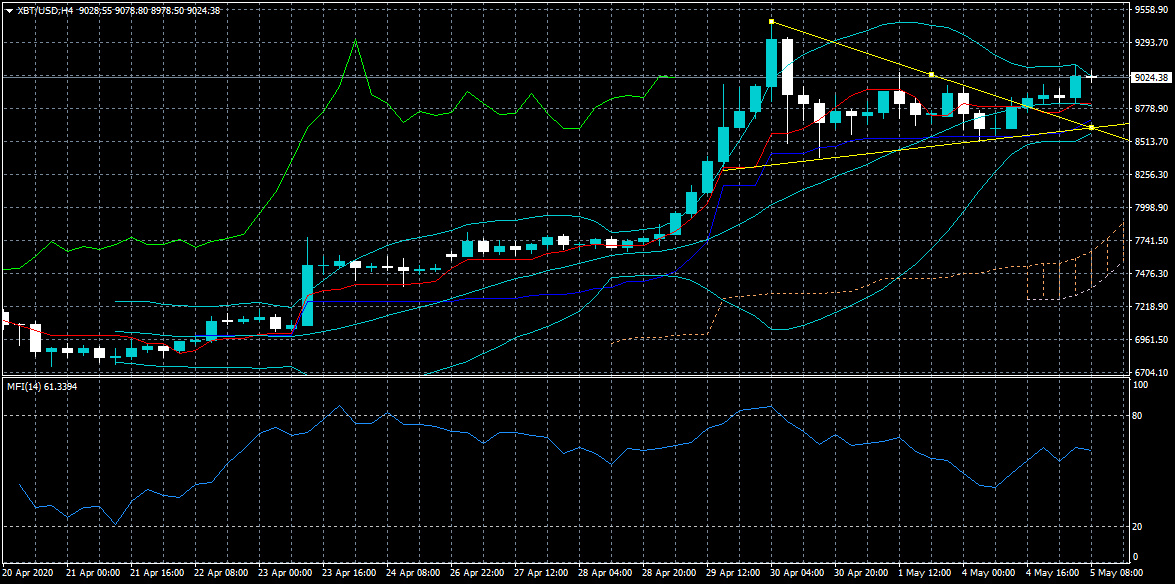Click the 30 Apr 20:00 time label
Viewport: 1175px width, 584px height.
(861, 572)
